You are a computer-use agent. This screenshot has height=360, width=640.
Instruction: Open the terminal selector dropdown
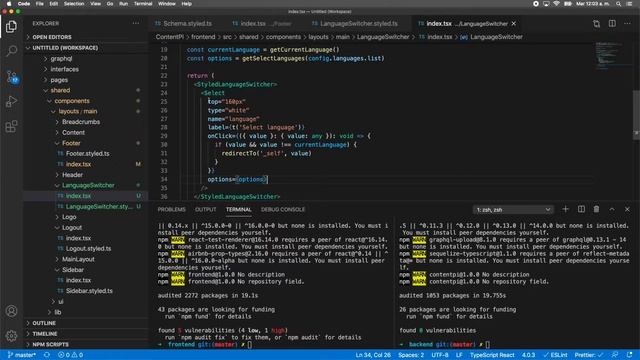pos(513,210)
